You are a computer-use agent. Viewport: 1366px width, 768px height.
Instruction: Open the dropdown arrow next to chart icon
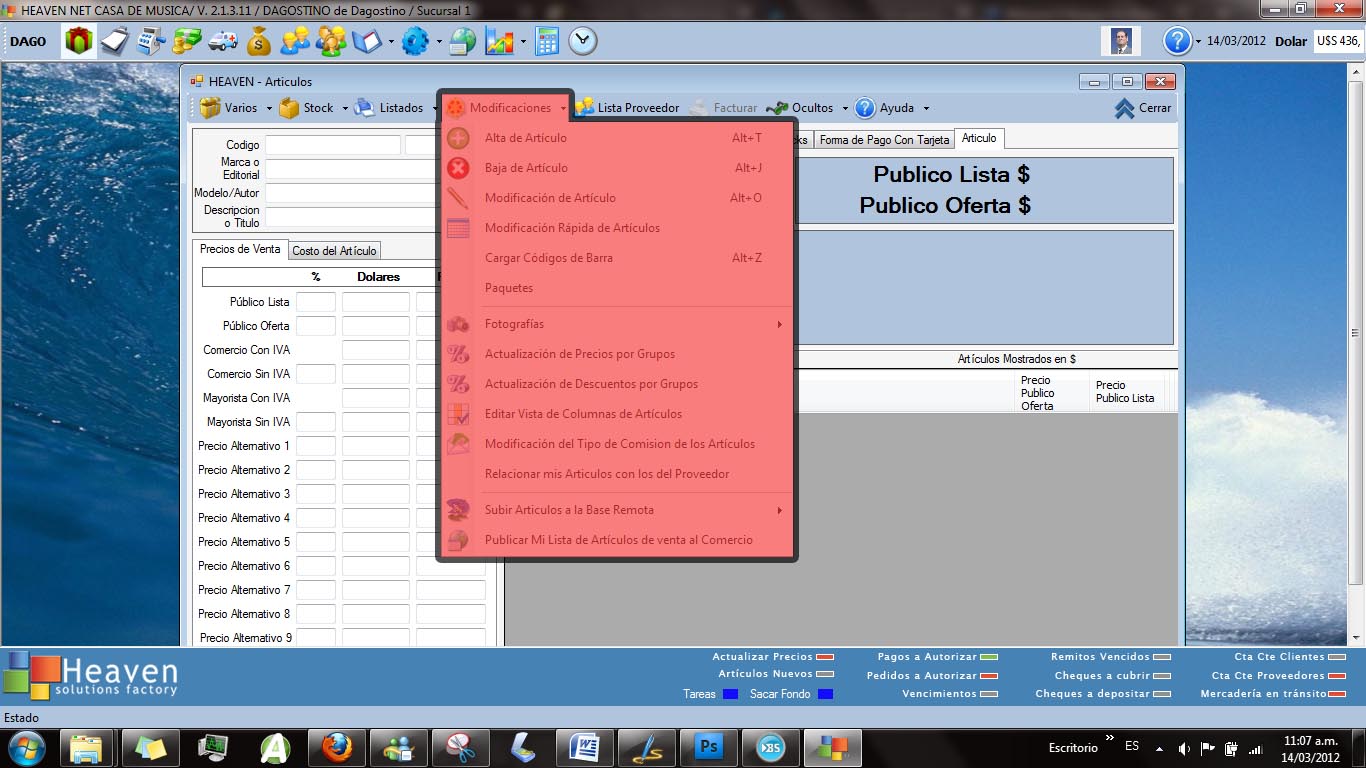523,41
